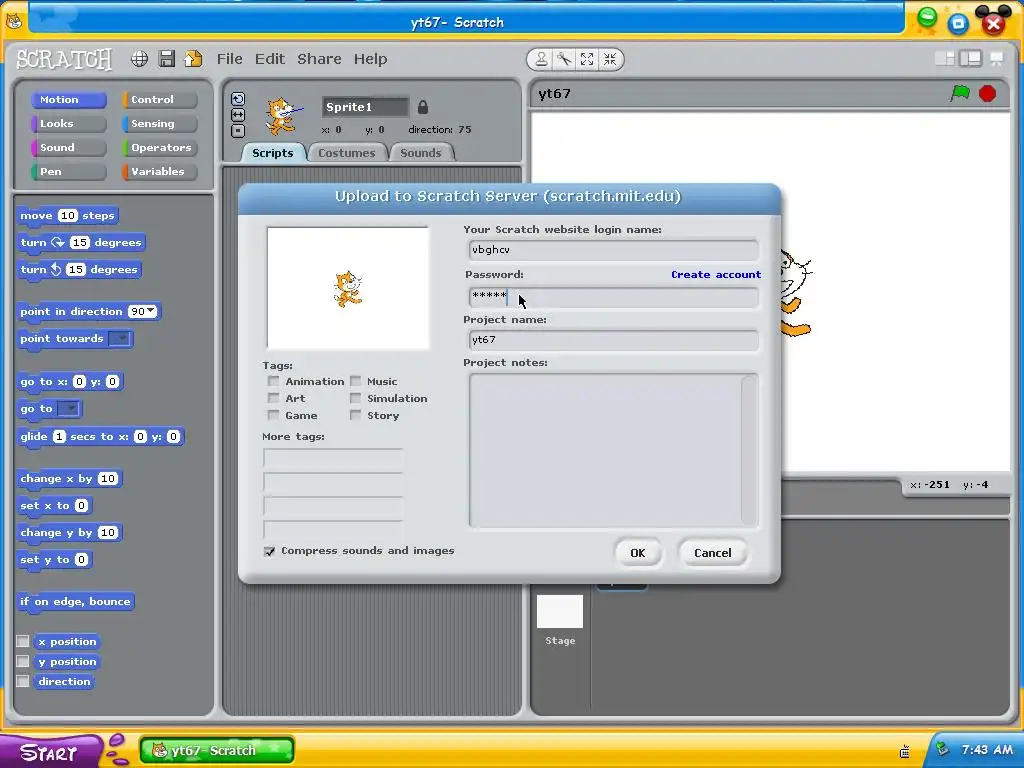
Task: Set rotation style to don't rotate
Action: (238, 131)
